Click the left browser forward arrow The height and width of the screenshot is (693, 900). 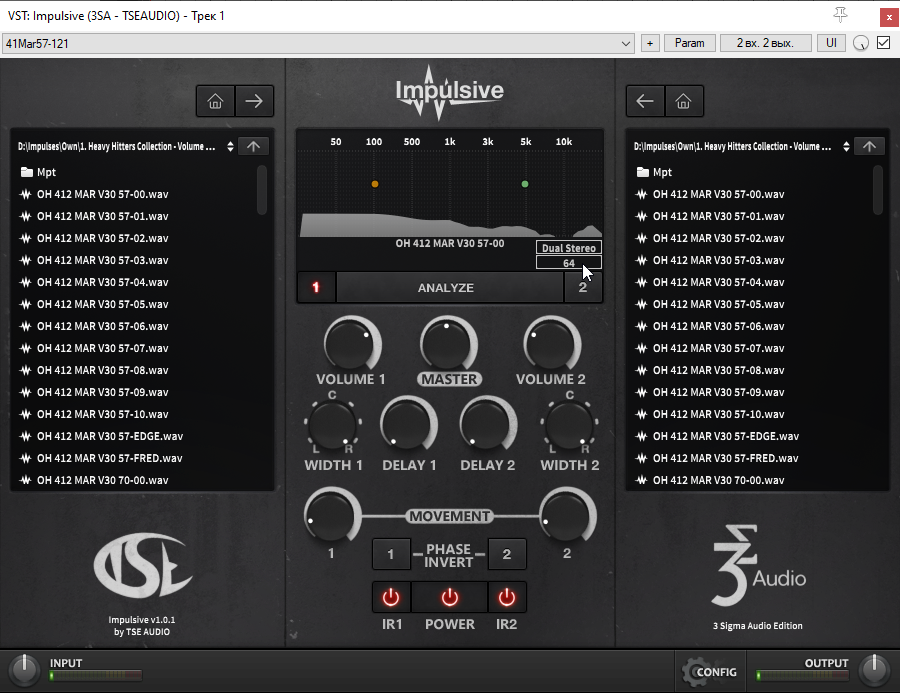(254, 101)
